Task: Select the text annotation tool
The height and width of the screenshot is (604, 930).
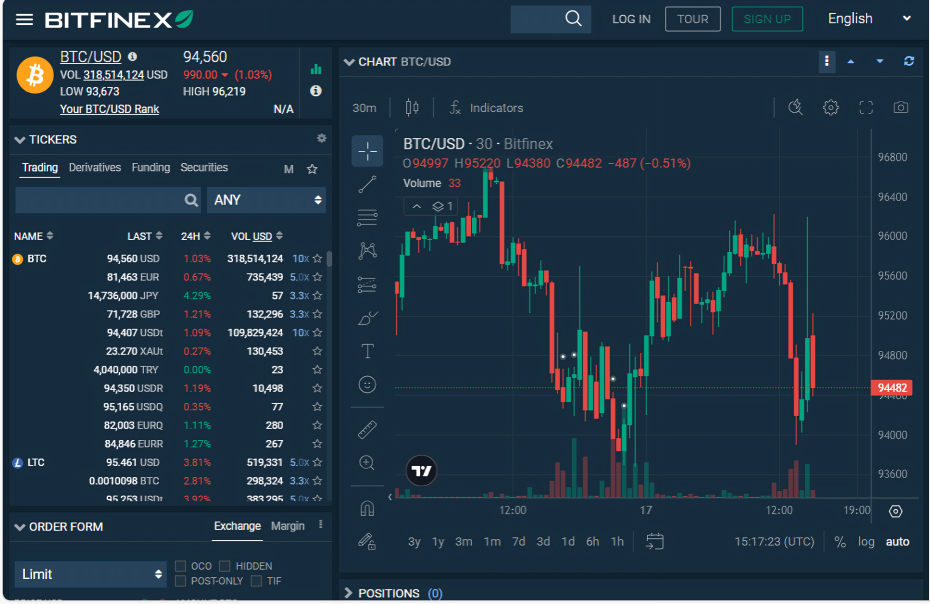Action: tap(367, 351)
